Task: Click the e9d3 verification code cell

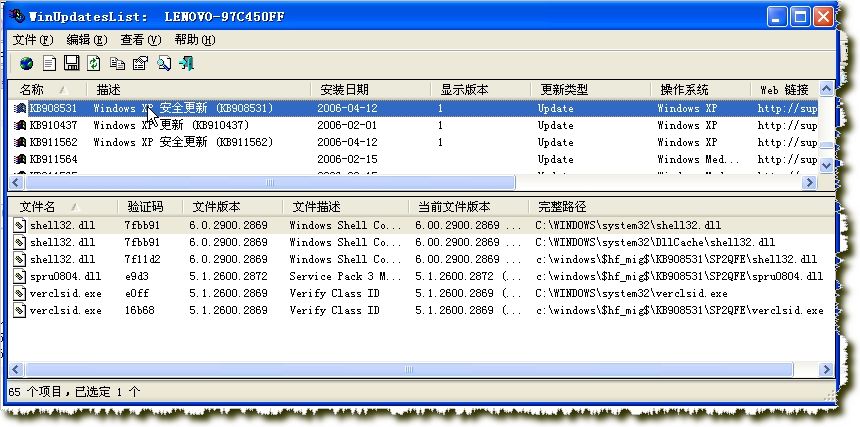Action: coord(136,276)
